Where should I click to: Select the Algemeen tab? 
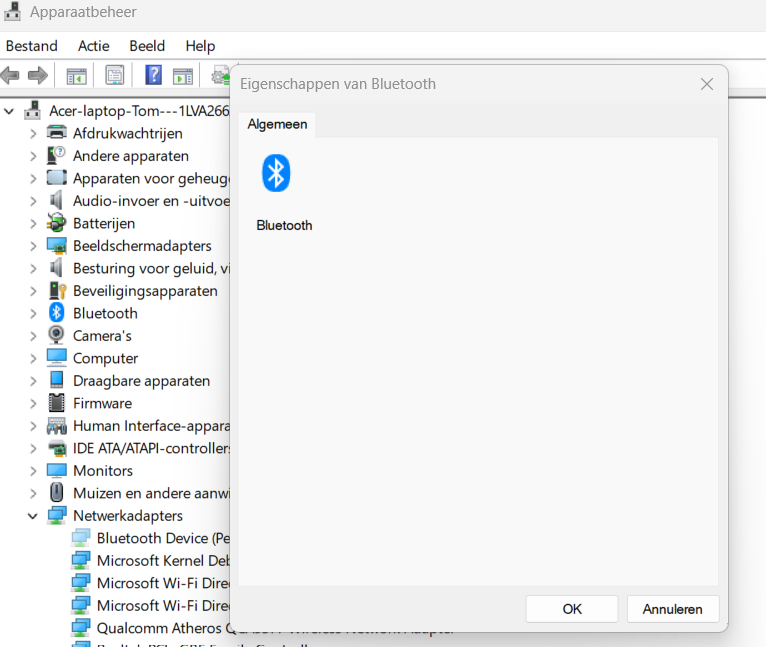click(x=277, y=124)
